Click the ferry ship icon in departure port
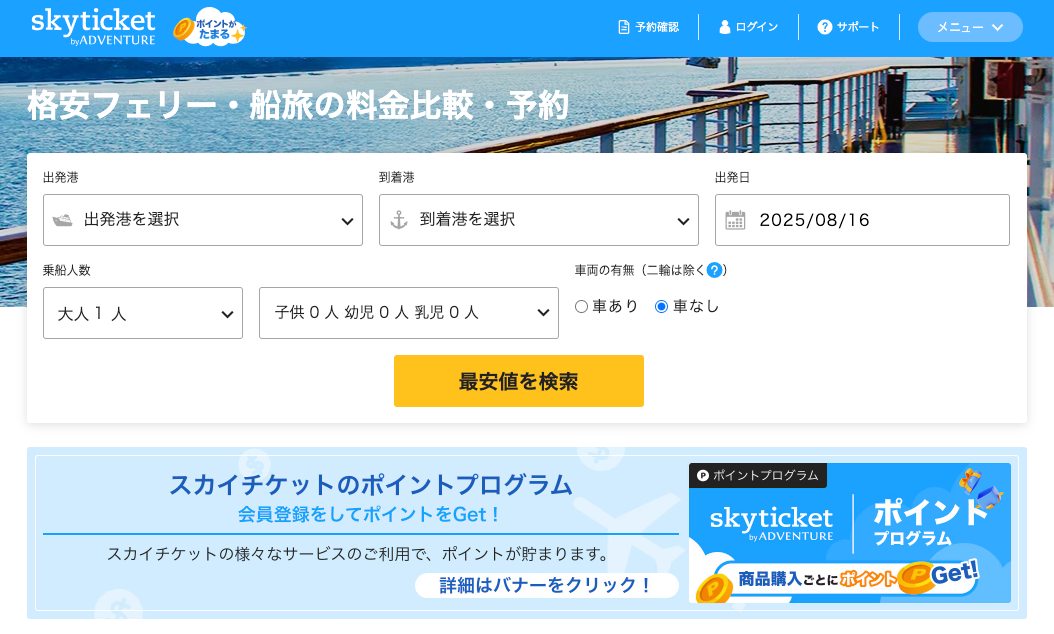Screen dimensions: 1054x634 (x=63, y=220)
